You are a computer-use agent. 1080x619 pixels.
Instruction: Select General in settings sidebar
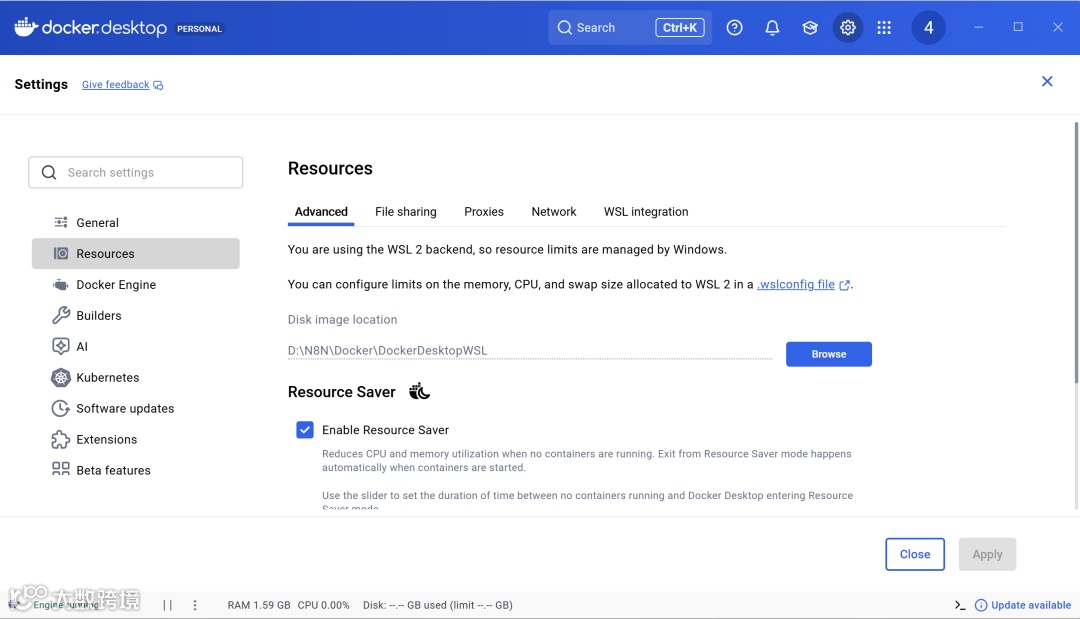click(136, 222)
